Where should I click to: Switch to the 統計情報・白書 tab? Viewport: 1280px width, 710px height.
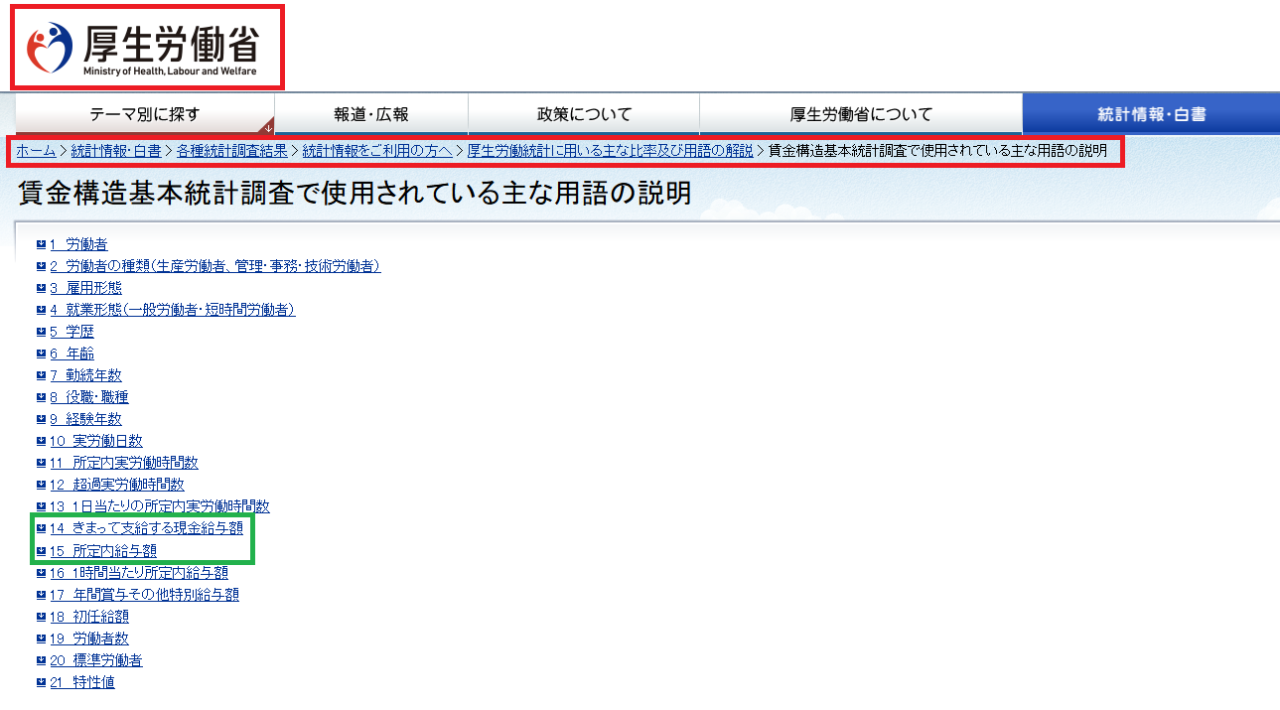click(1151, 114)
